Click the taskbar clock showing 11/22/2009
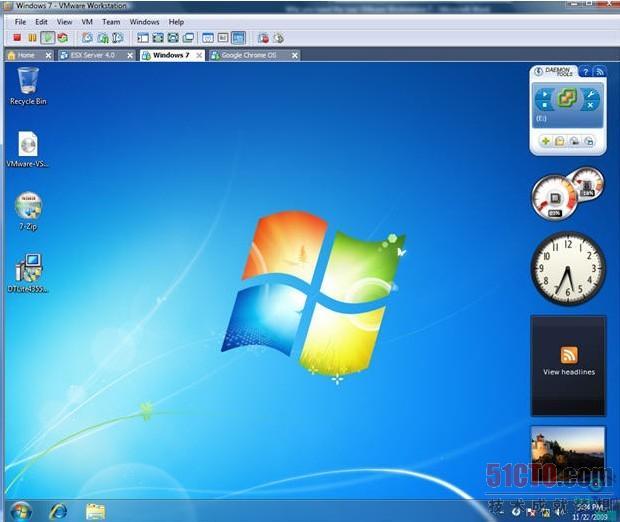The image size is (620, 522). pyautogui.click(x=590, y=512)
